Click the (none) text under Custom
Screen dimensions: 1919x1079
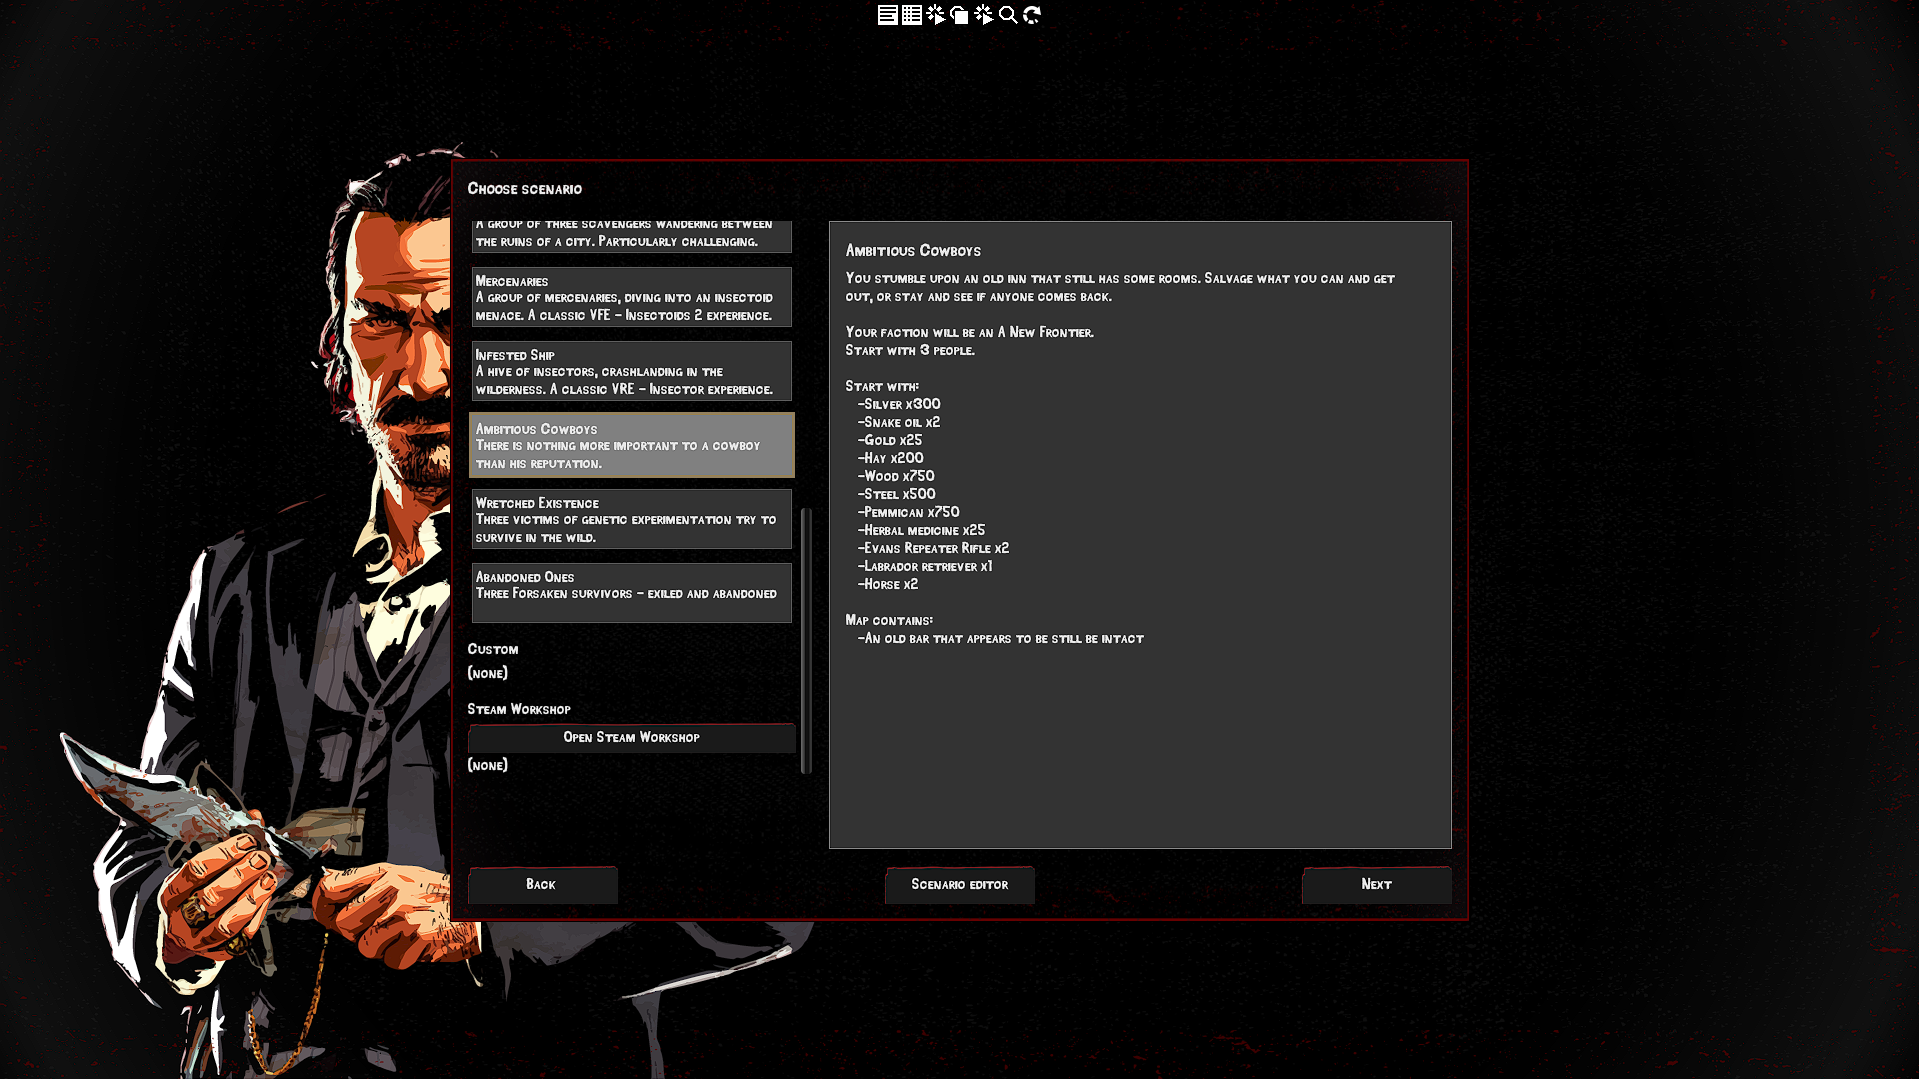[488, 674]
